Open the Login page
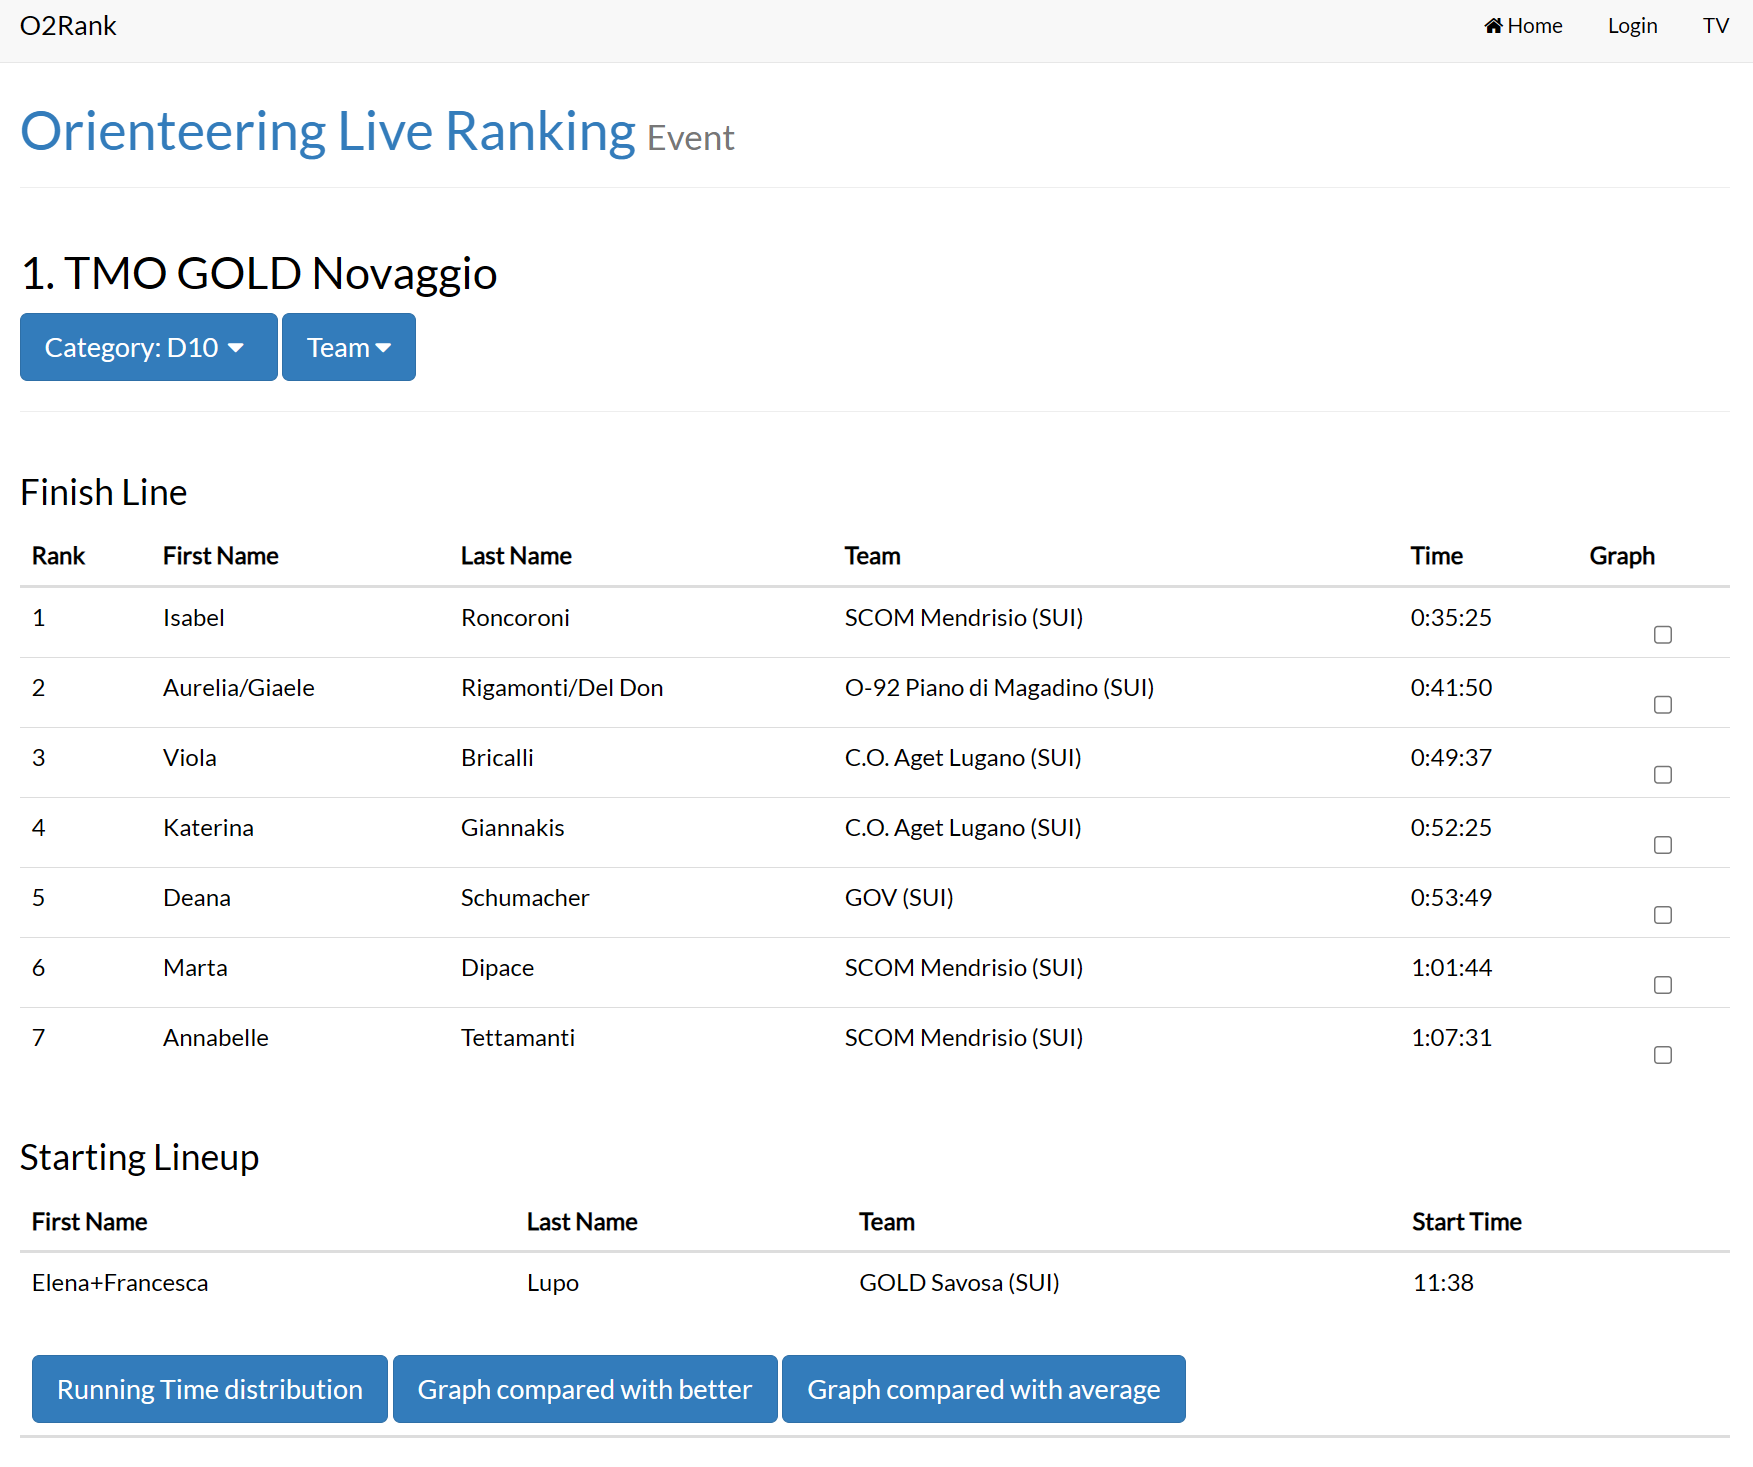The width and height of the screenshot is (1753, 1467). tap(1632, 26)
